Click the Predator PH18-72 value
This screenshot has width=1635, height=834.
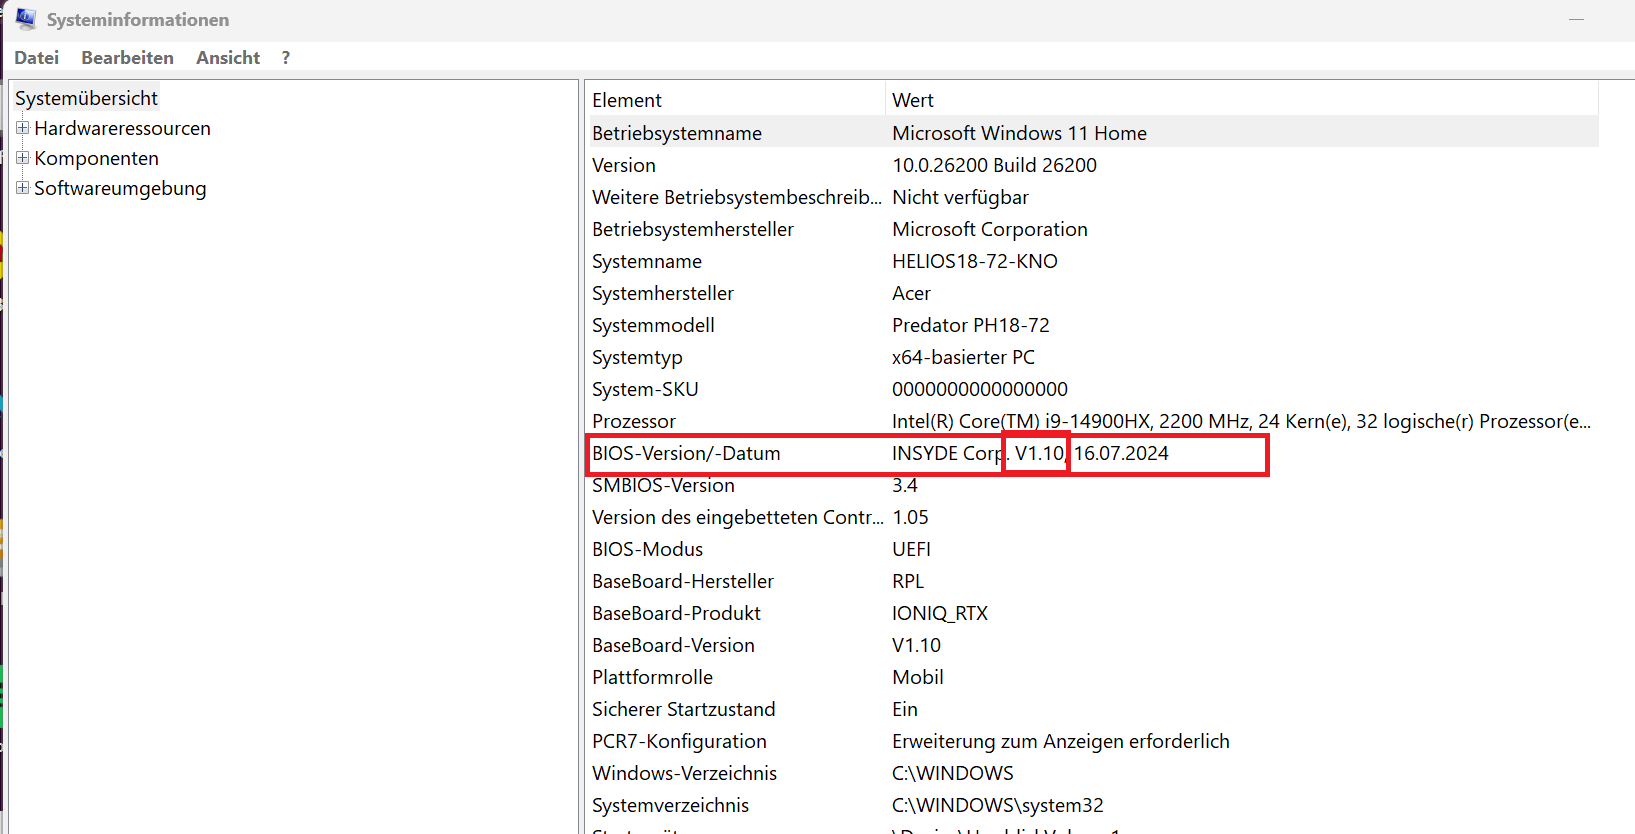click(x=971, y=325)
